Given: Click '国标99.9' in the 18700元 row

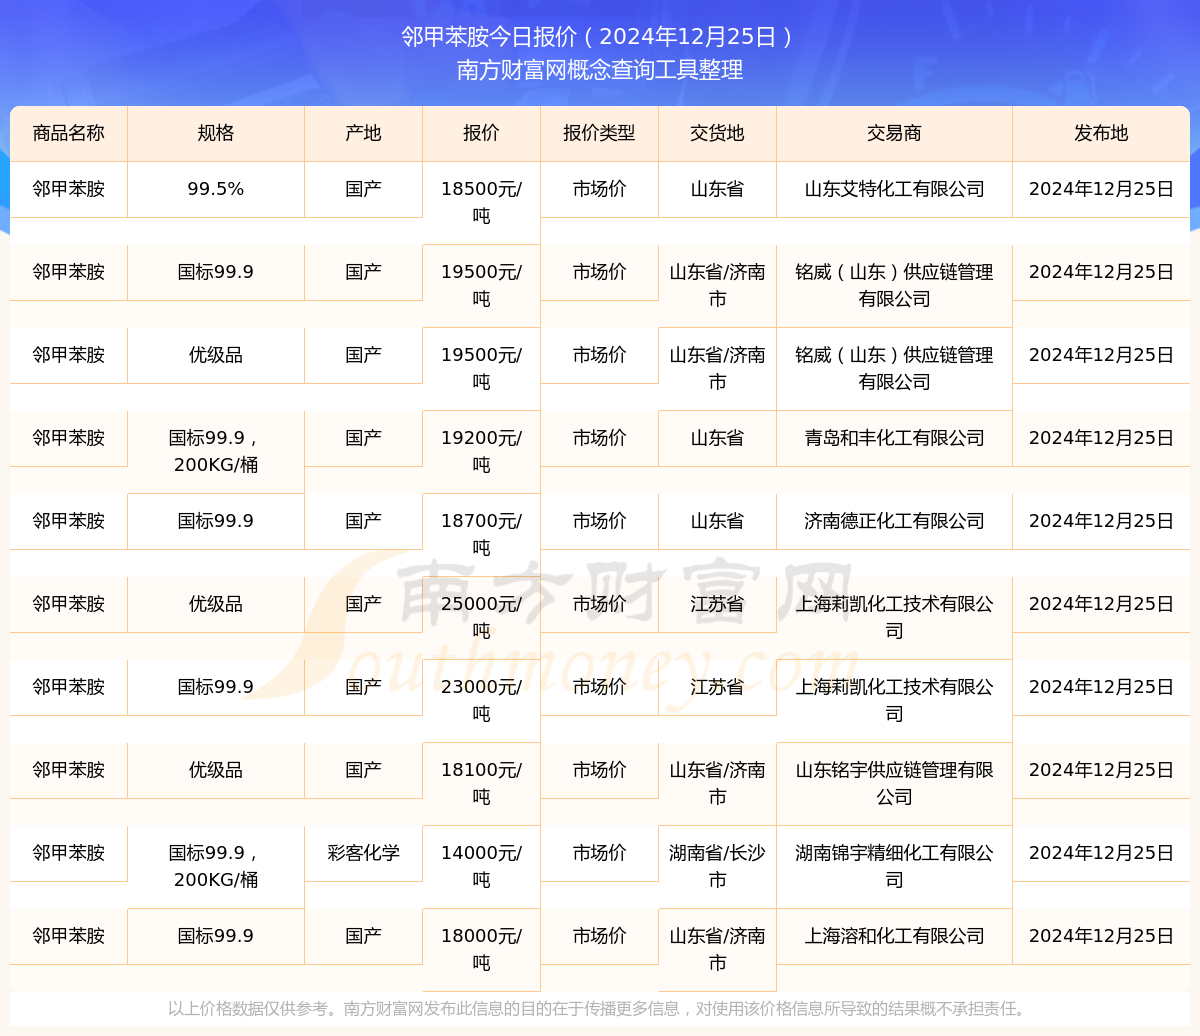Looking at the screenshot, I should click(216, 521).
